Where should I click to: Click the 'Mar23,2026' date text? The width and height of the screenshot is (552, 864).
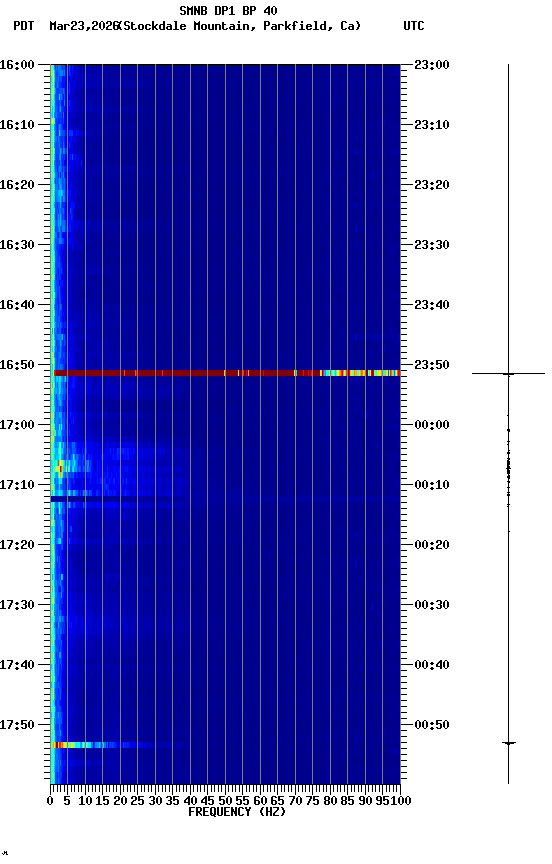84,26
